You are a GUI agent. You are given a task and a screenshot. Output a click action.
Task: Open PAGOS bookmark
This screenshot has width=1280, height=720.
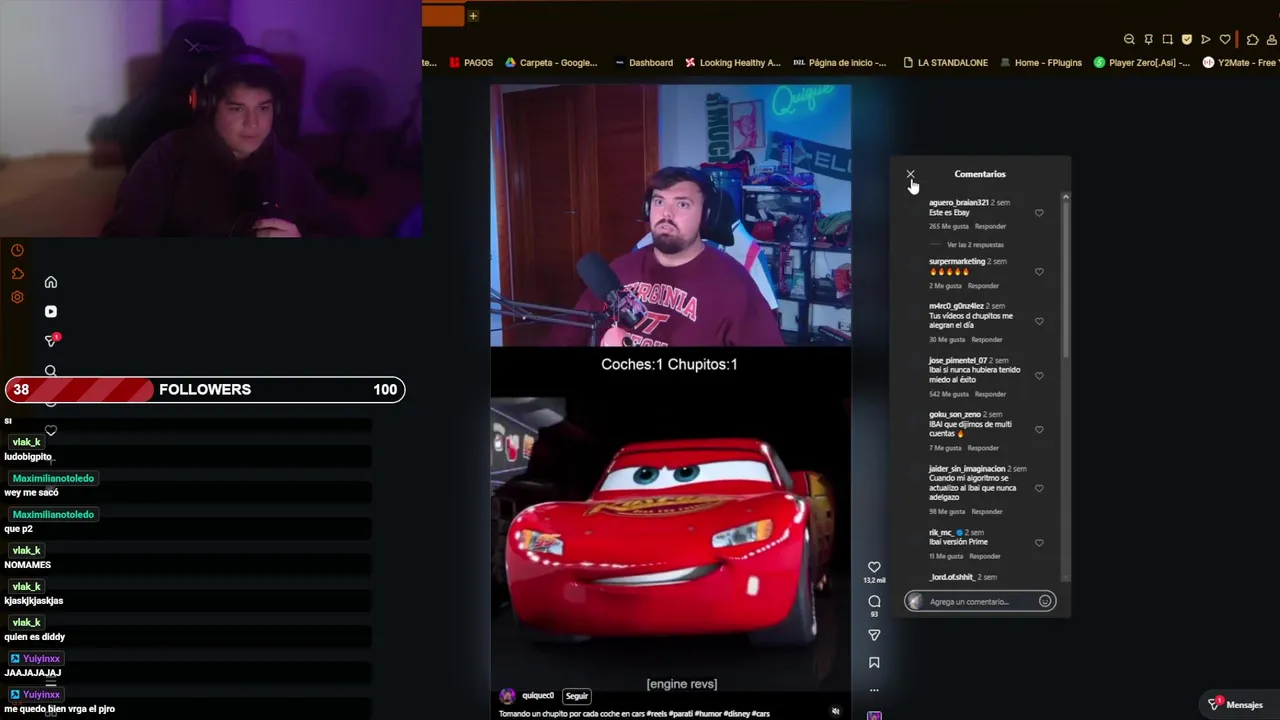pyautogui.click(x=471, y=62)
